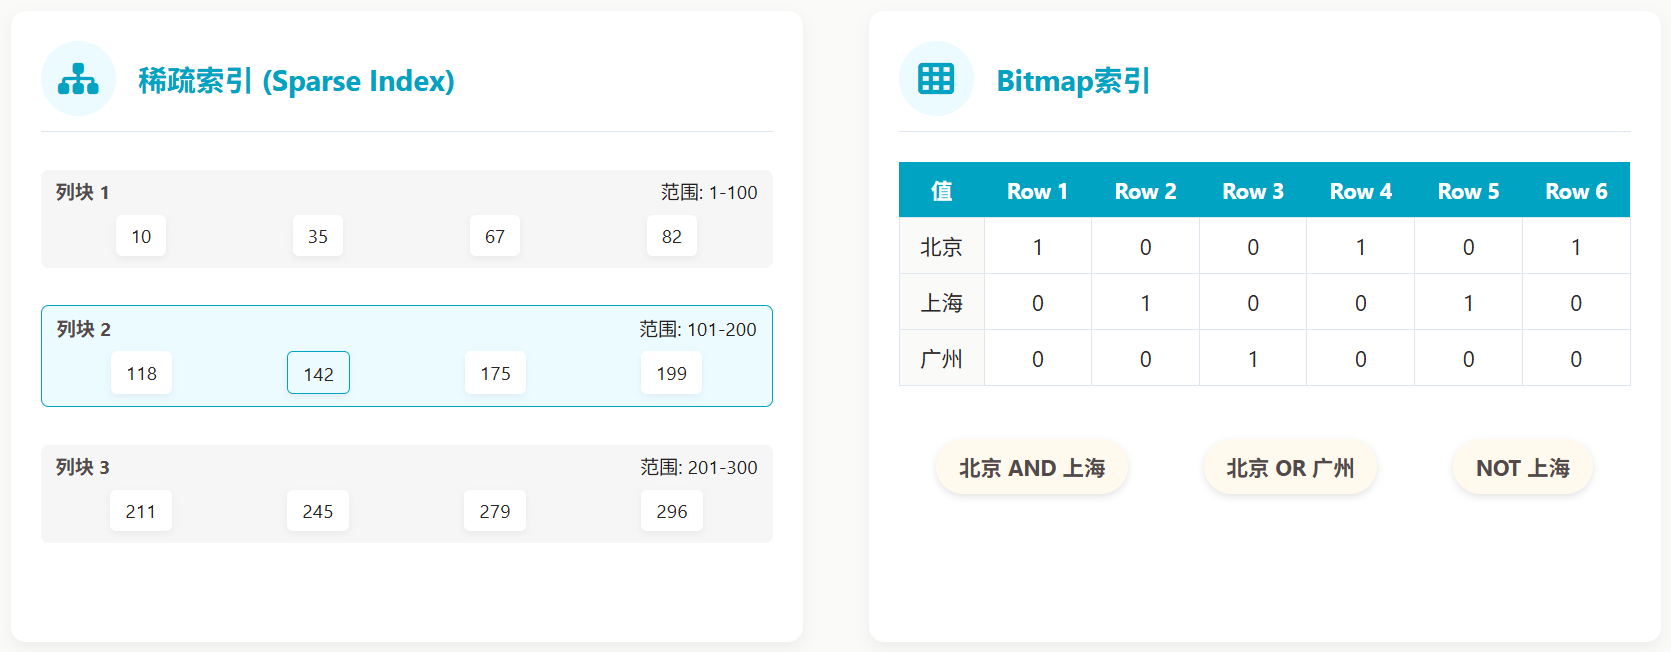Select the 广州 row label cell
1671x652 pixels.
[x=941, y=359]
